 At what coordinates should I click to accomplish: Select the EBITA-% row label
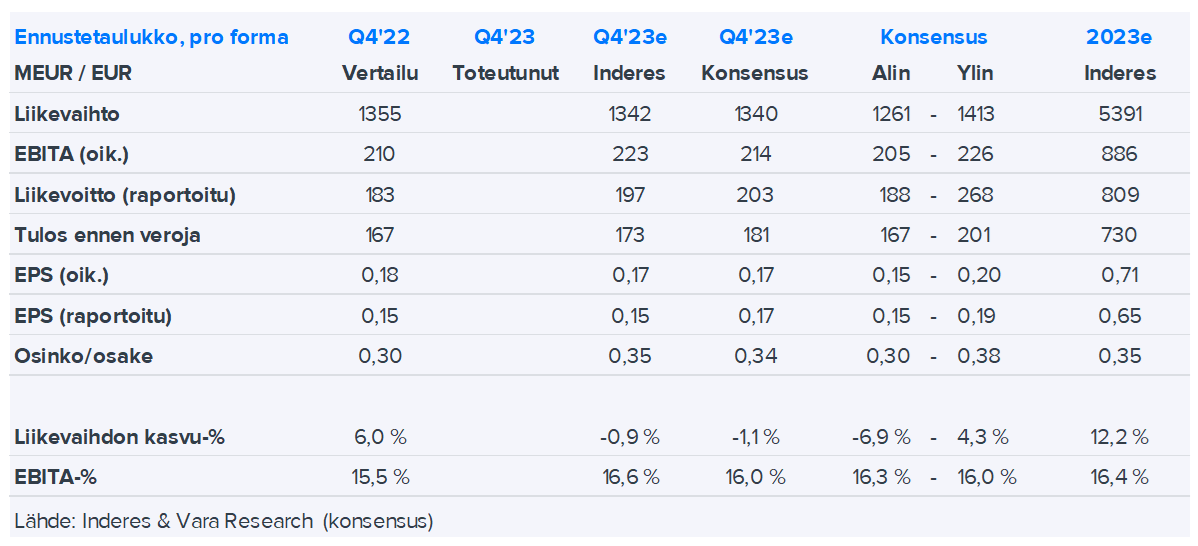point(56,477)
